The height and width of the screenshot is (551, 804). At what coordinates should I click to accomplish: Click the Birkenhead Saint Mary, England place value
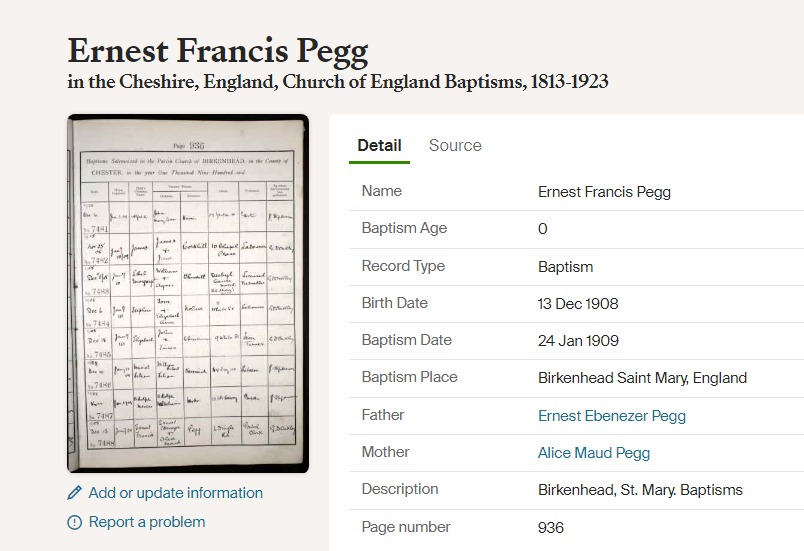tap(642, 378)
